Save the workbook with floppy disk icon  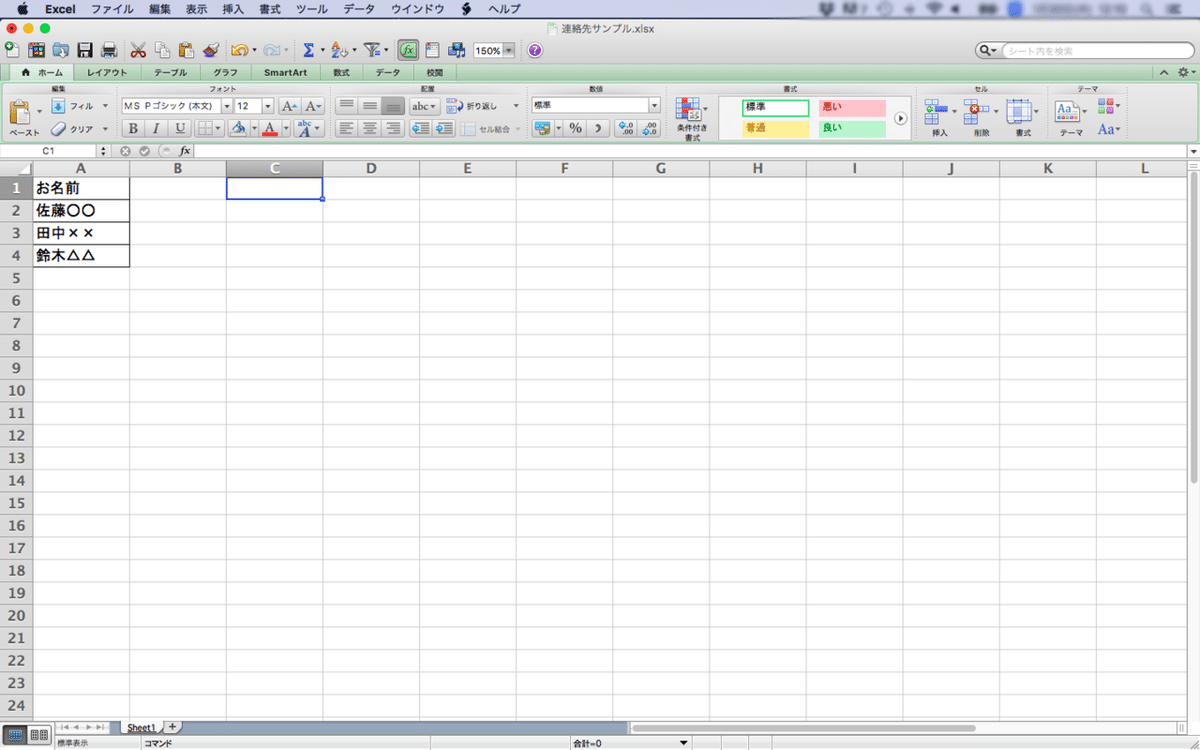tap(85, 50)
